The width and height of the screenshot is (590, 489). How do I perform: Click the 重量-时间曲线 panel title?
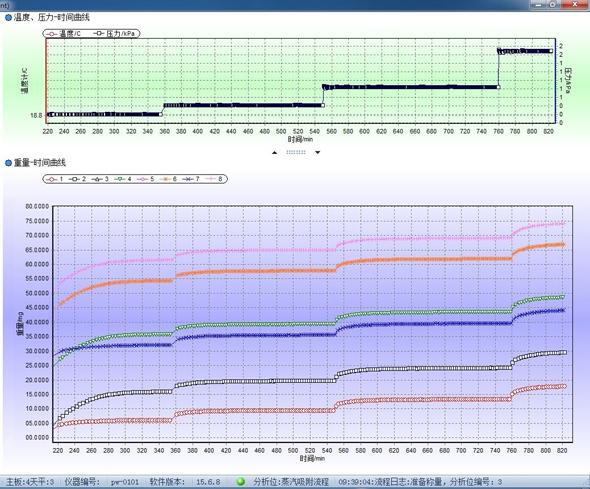pyautogui.click(x=40, y=163)
